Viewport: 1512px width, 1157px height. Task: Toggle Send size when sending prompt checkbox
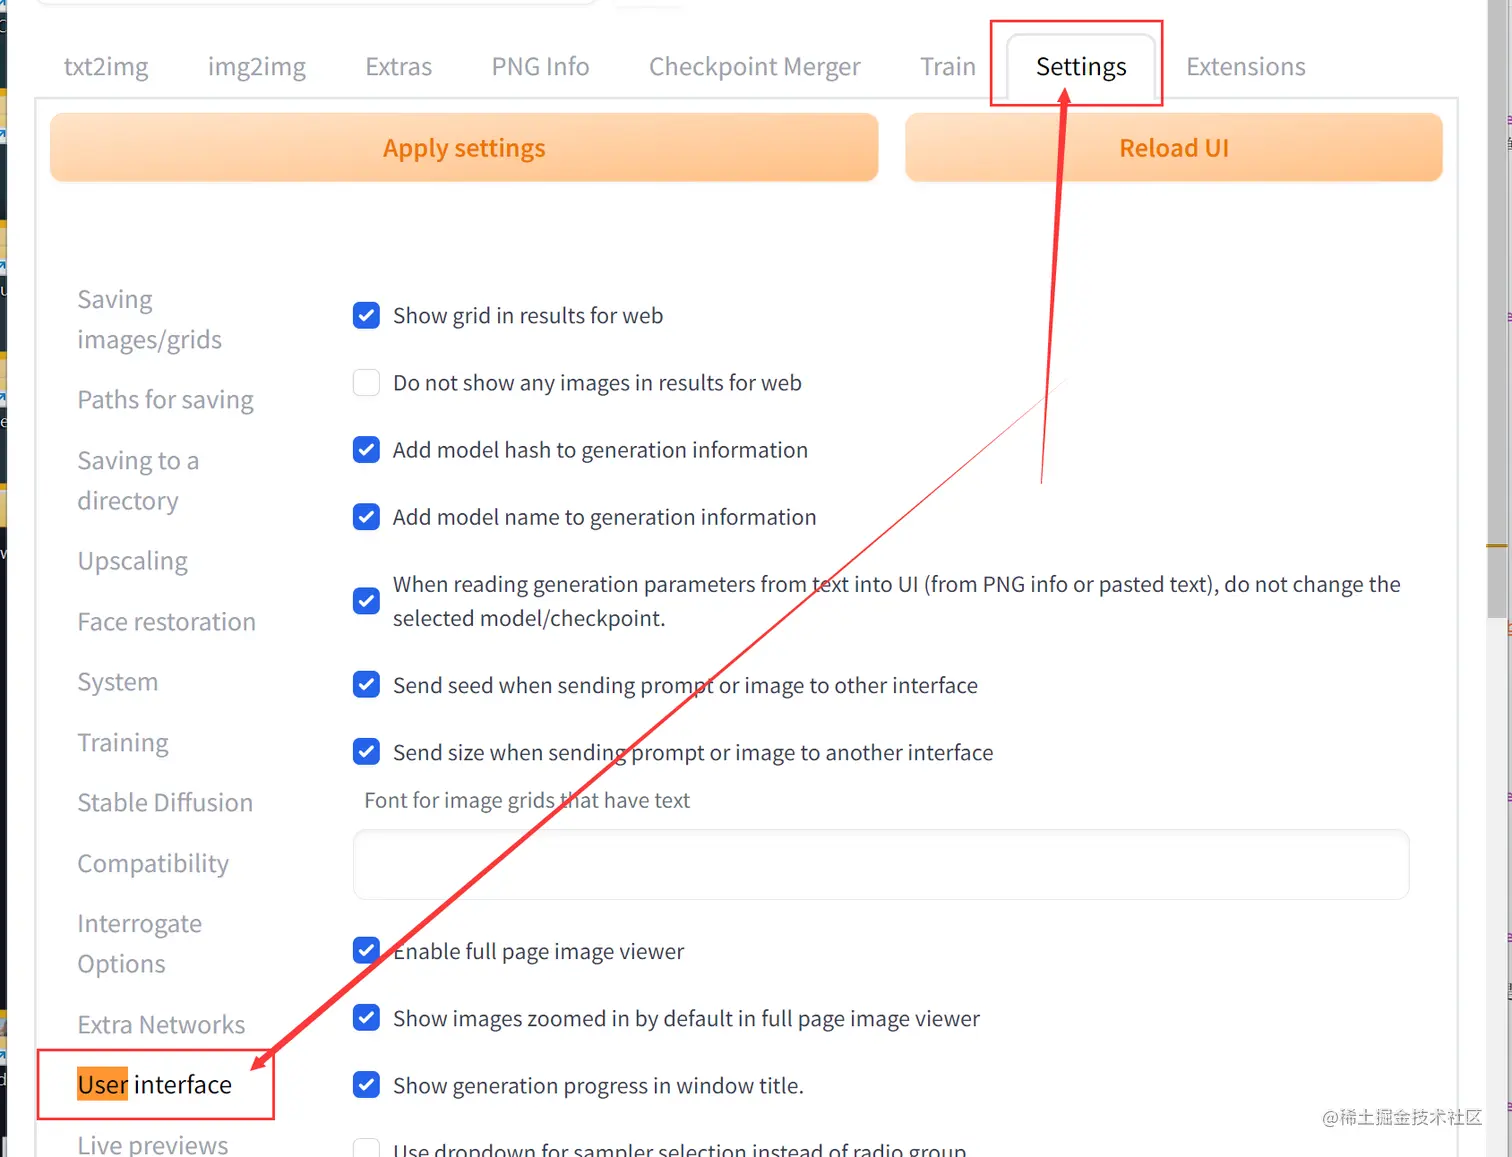[366, 751]
